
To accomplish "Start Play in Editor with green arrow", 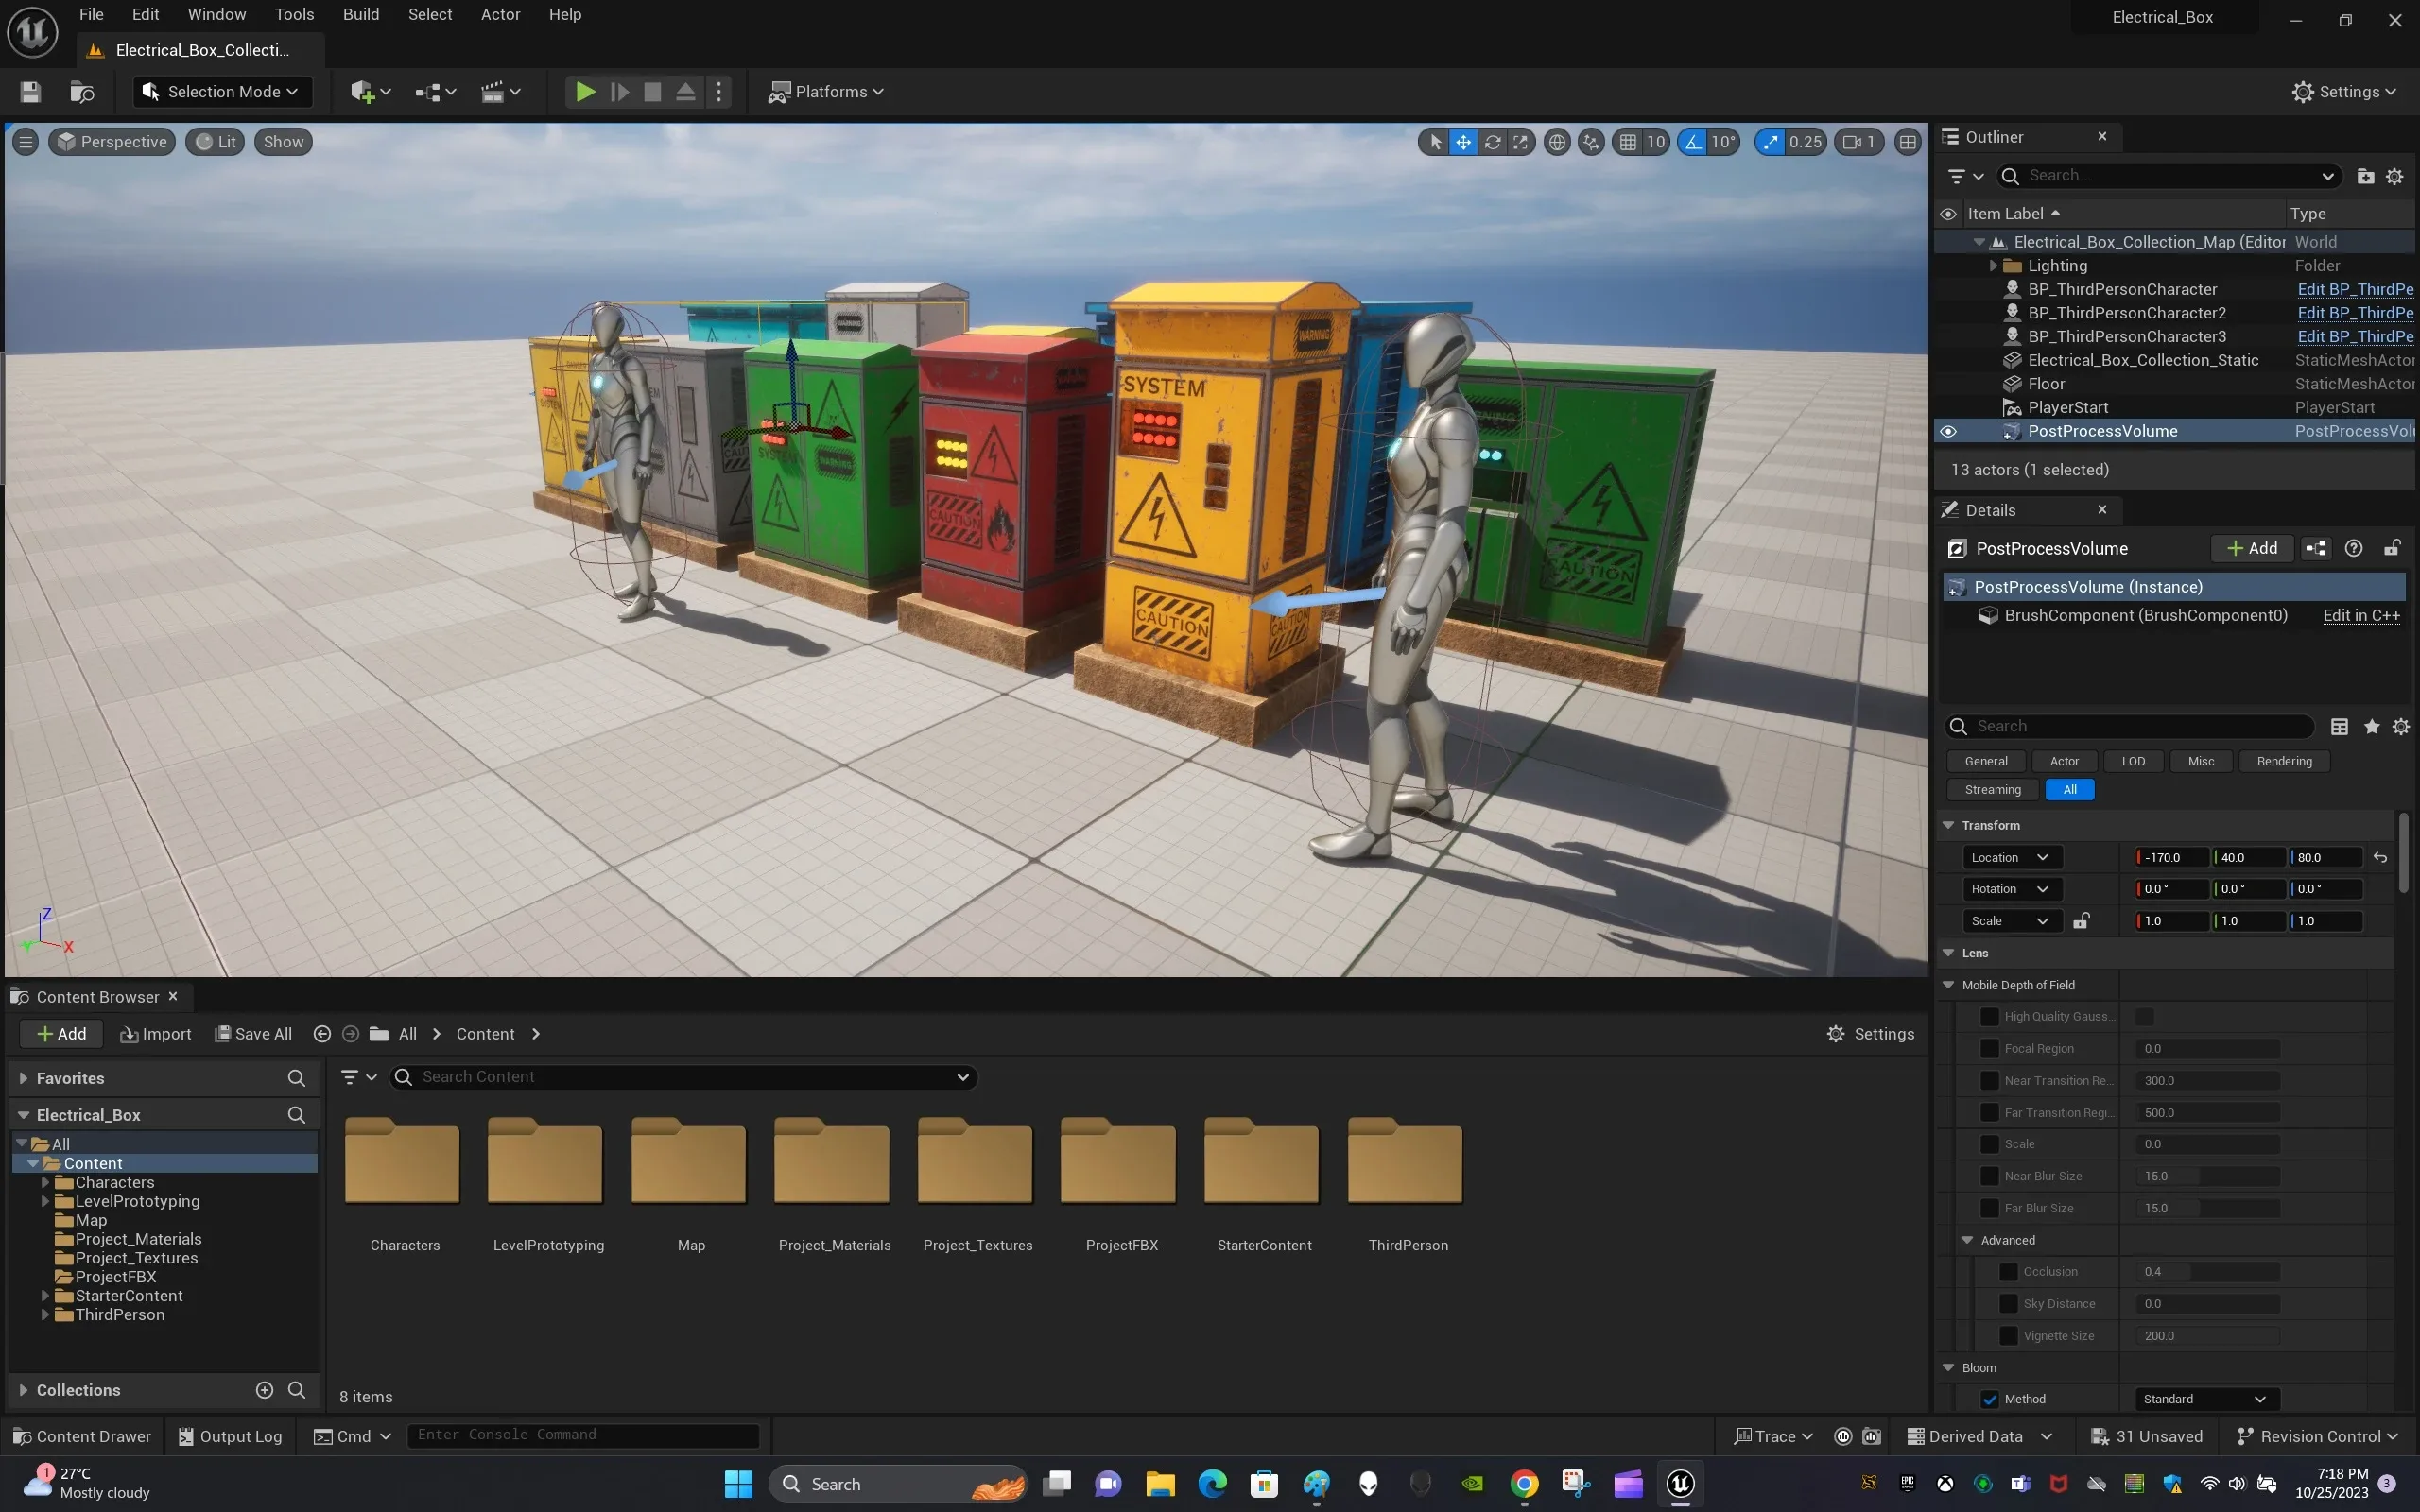I will point(585,92).
